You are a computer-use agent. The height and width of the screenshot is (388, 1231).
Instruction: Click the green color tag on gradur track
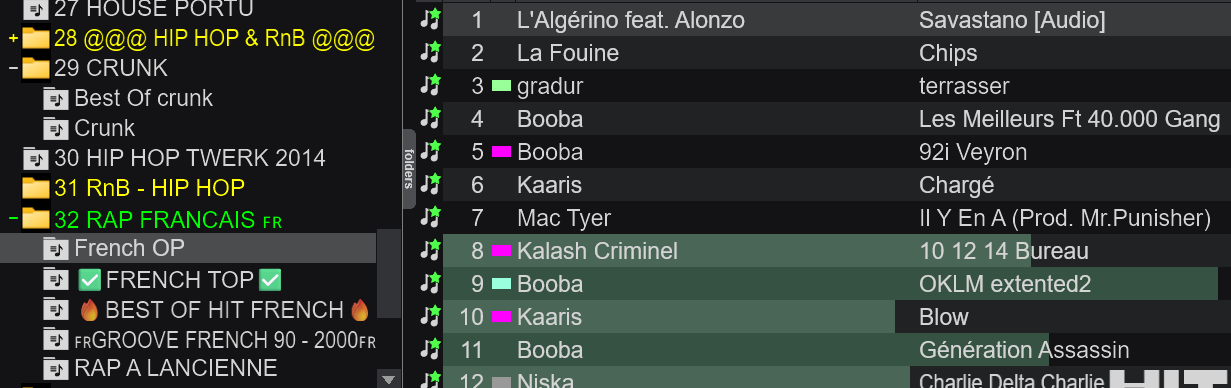501,86
